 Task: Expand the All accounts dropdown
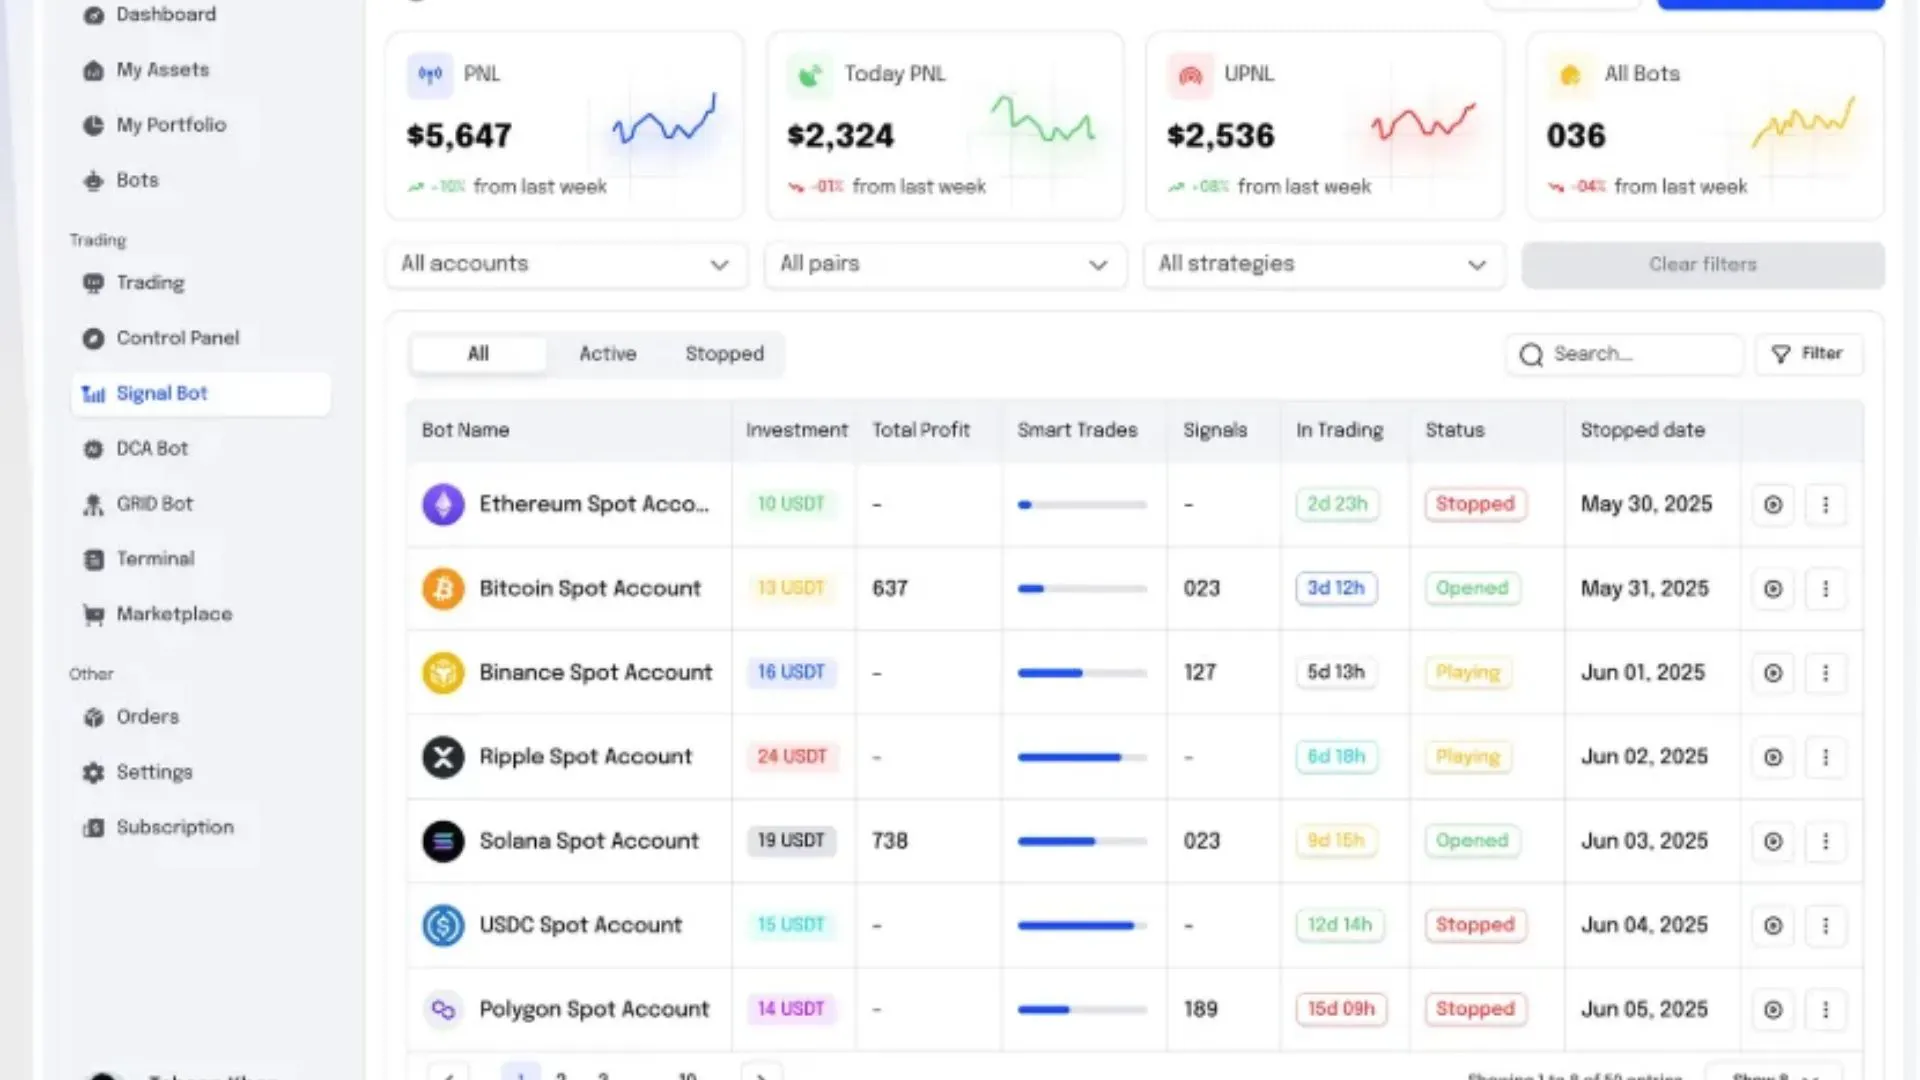(566, 264)
